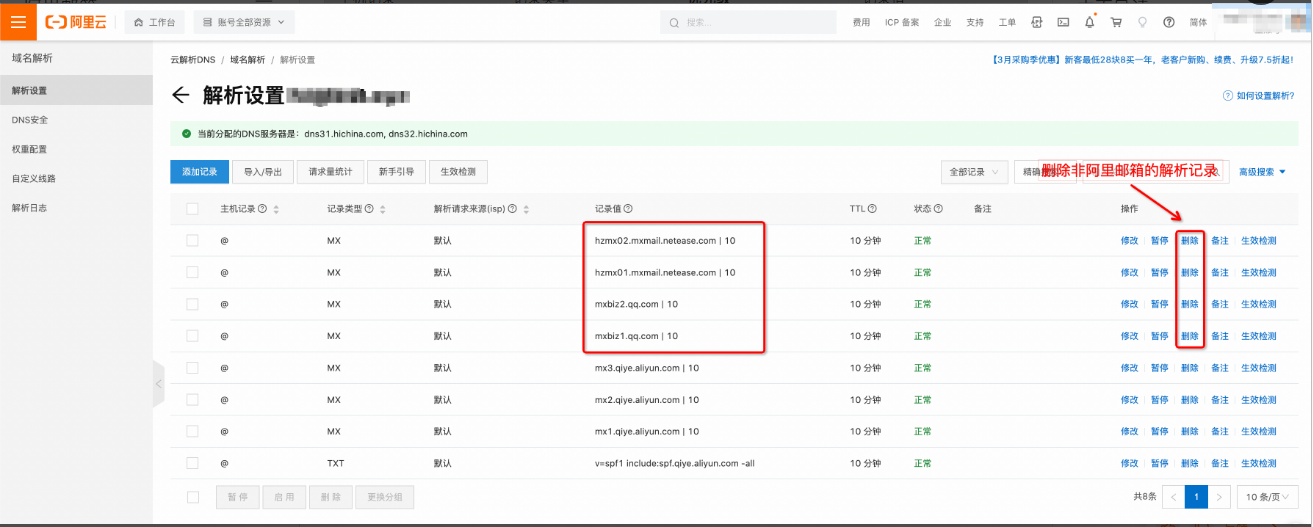The height and width of the screenshot is (527, 1313).
Task: Click the magnifier icon in search box
Action: click(676, 22)
